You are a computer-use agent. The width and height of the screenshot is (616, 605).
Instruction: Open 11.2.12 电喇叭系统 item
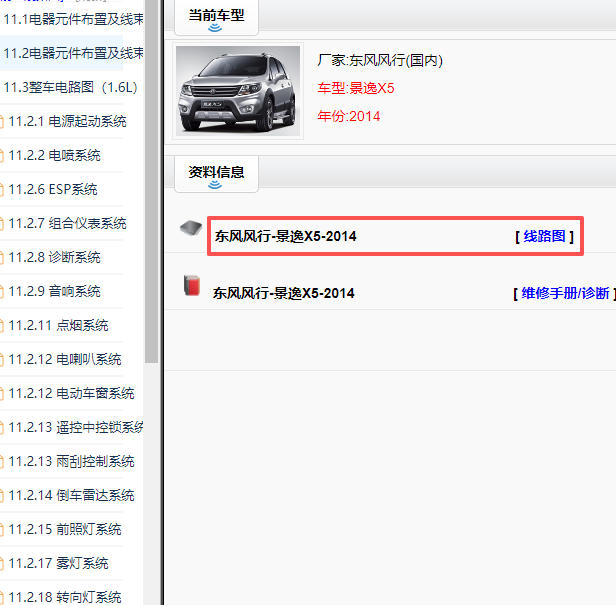[65, 359]
